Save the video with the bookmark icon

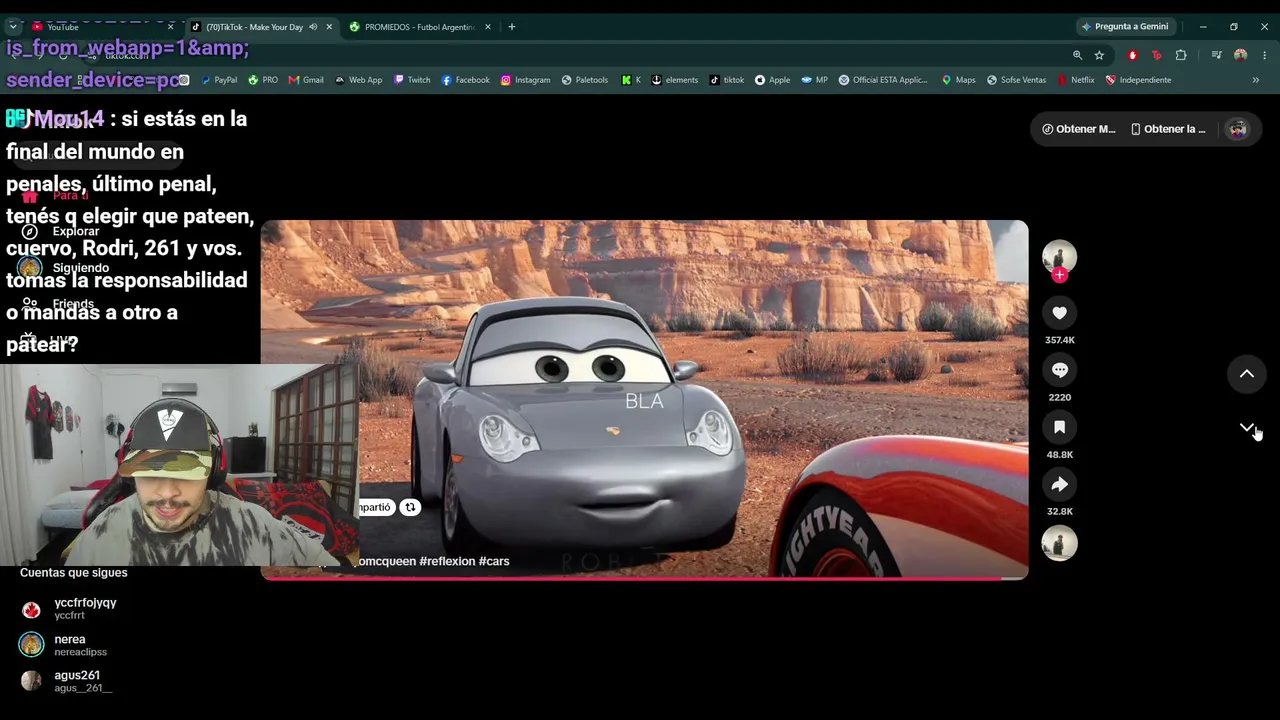(1059, 427)
